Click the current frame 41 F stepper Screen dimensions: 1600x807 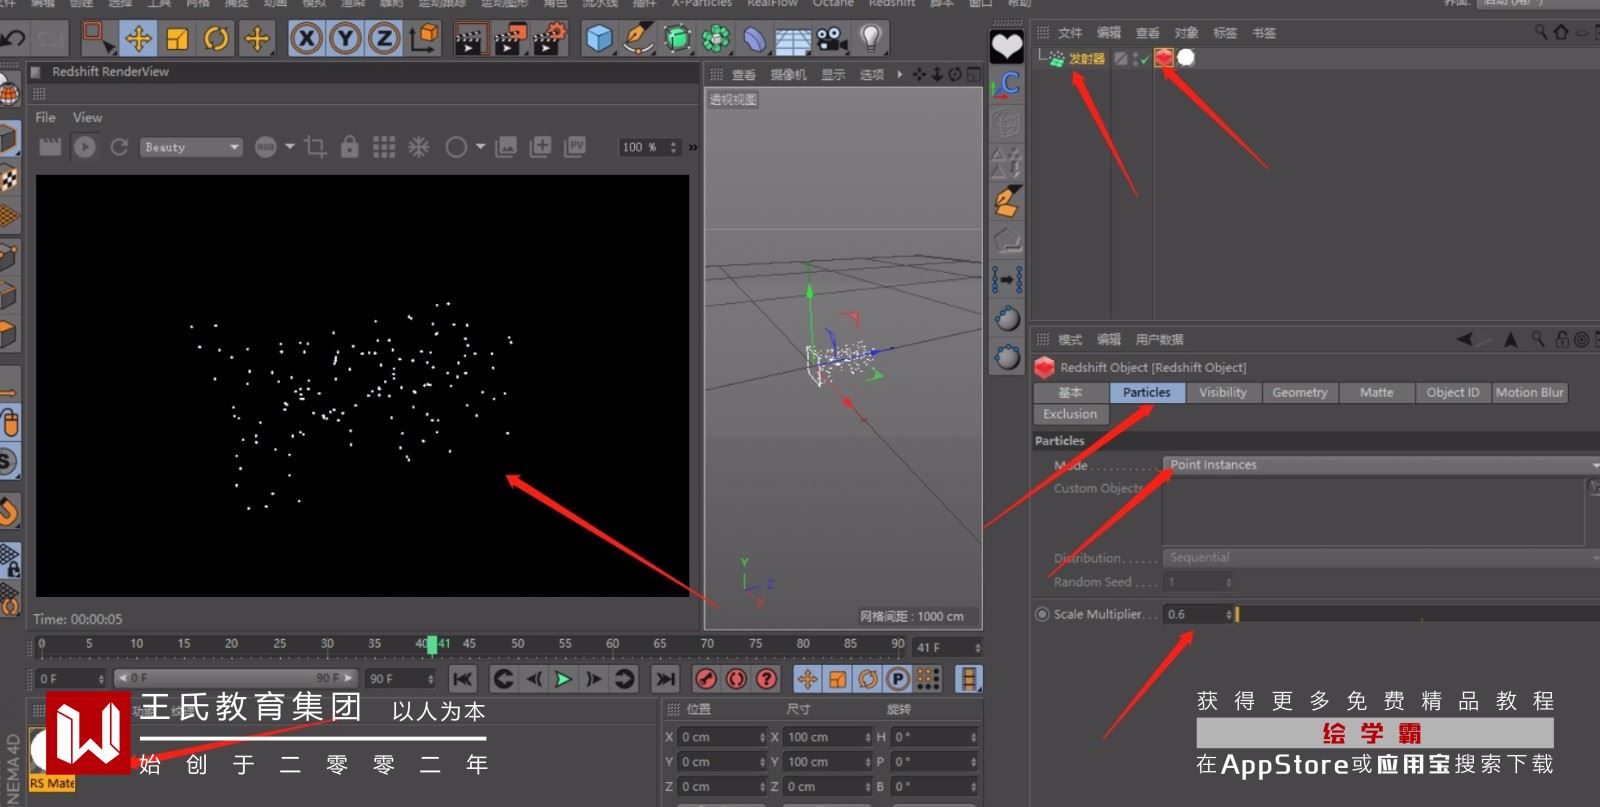click(x=978, y=647)
